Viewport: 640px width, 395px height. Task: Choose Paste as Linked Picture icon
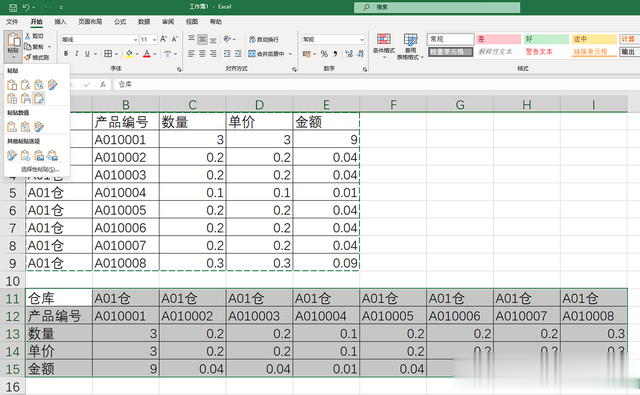point(52,155)
